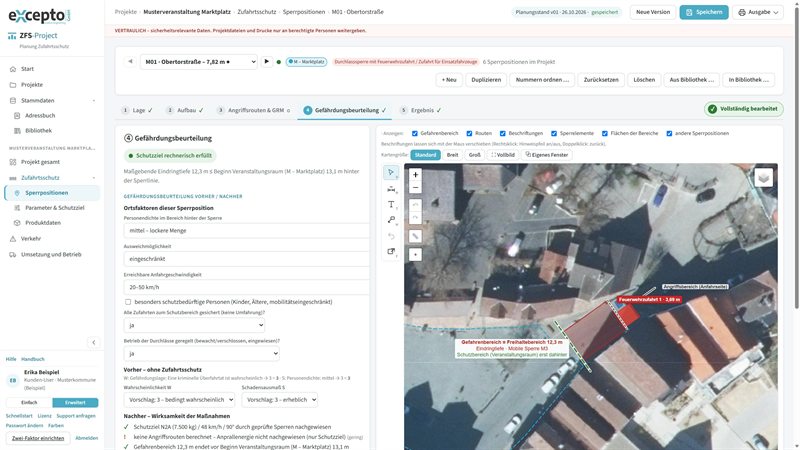Click the Projekt gesamt icon

[13, 162]
